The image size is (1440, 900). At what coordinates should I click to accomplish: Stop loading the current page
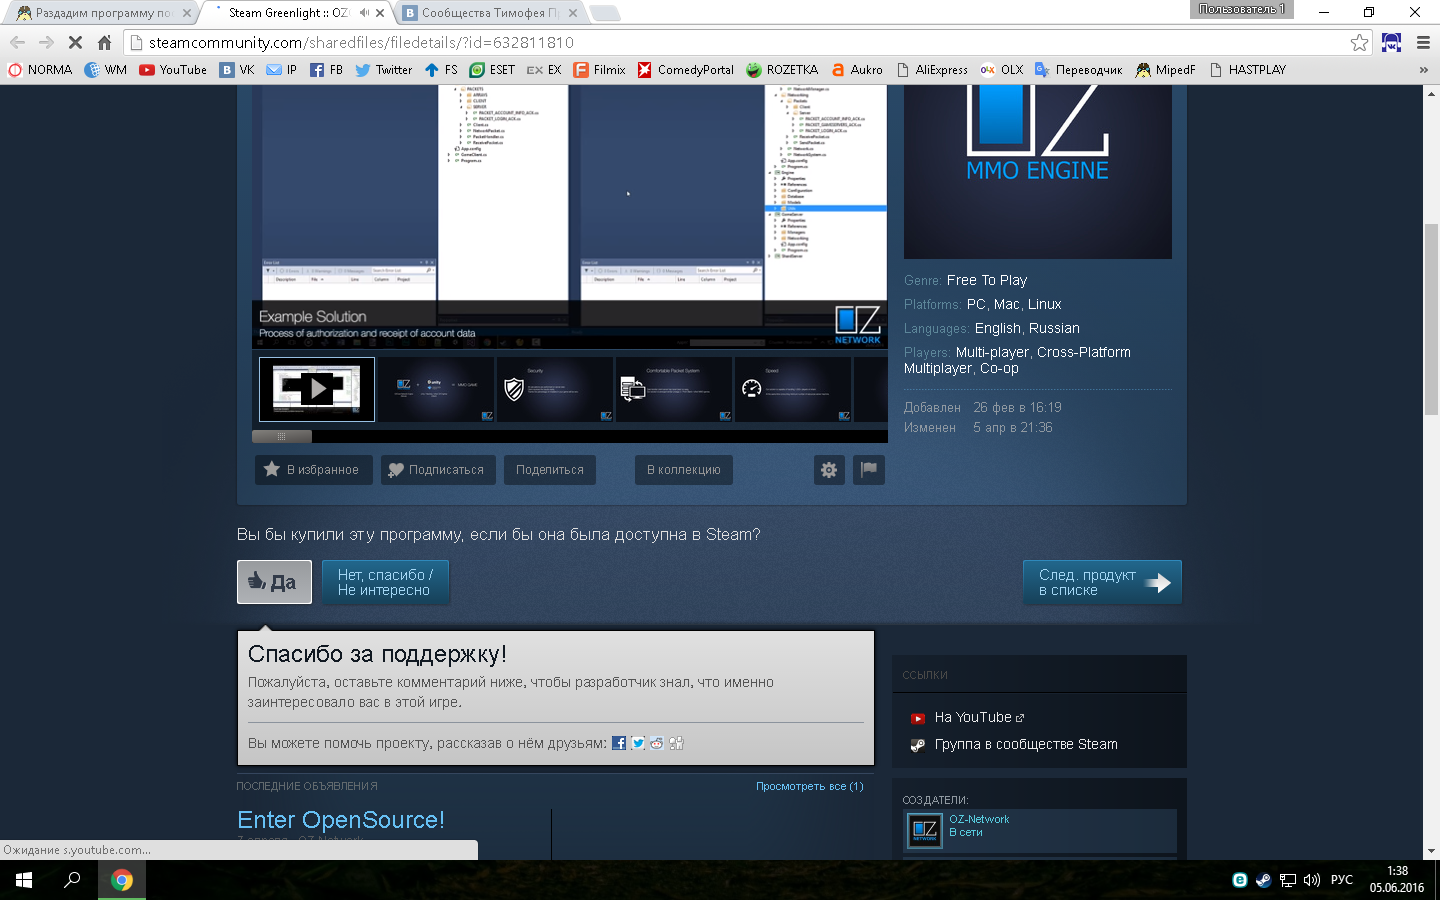click(x=75, y=42)
